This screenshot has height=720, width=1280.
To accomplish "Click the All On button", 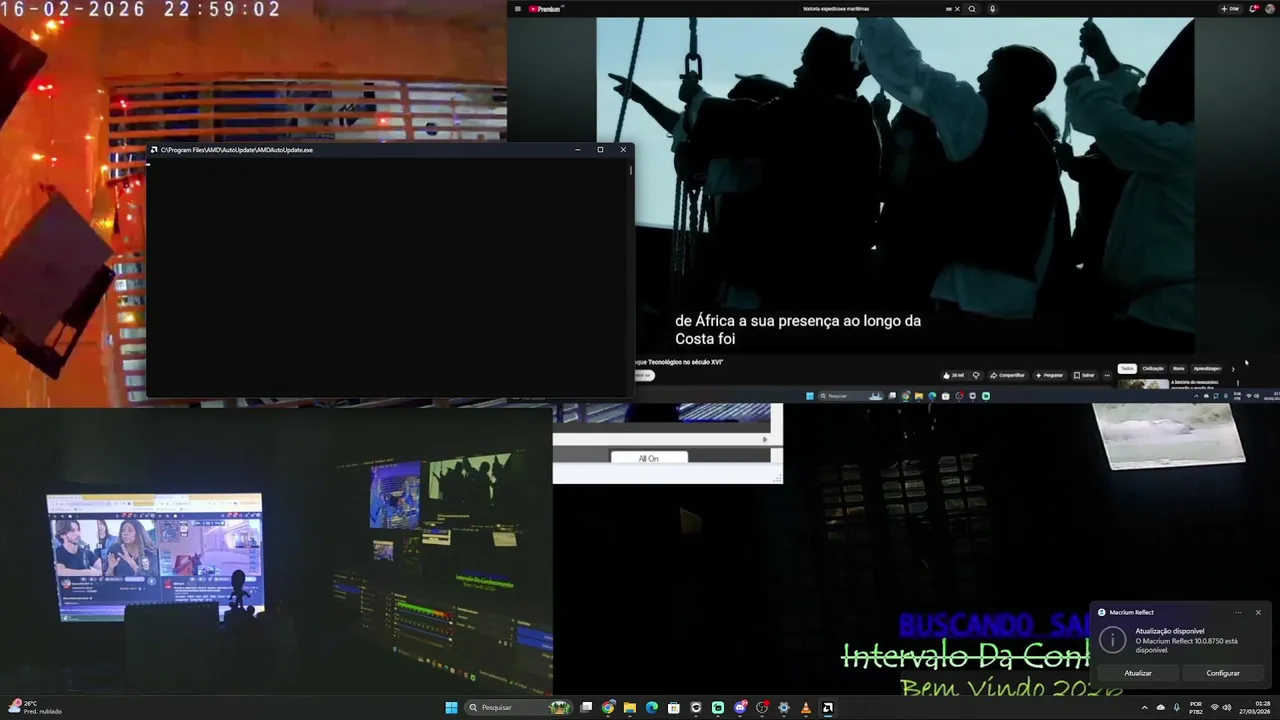I will point(648,458).
